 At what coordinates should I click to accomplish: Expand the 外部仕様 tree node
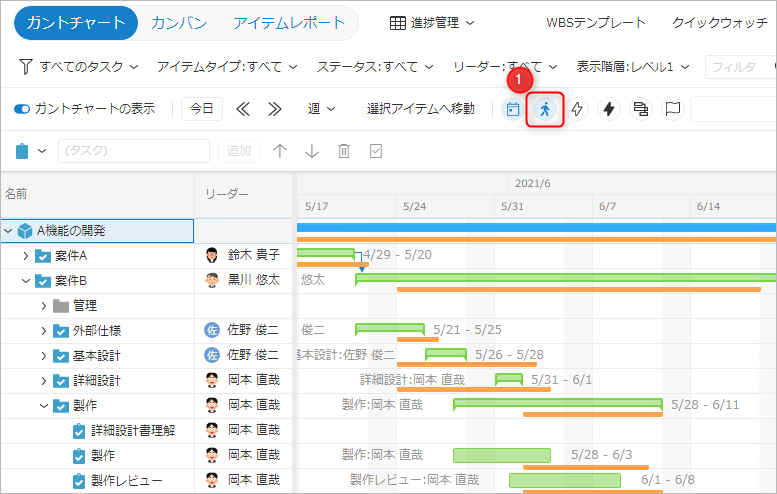(x=44, y=330)
